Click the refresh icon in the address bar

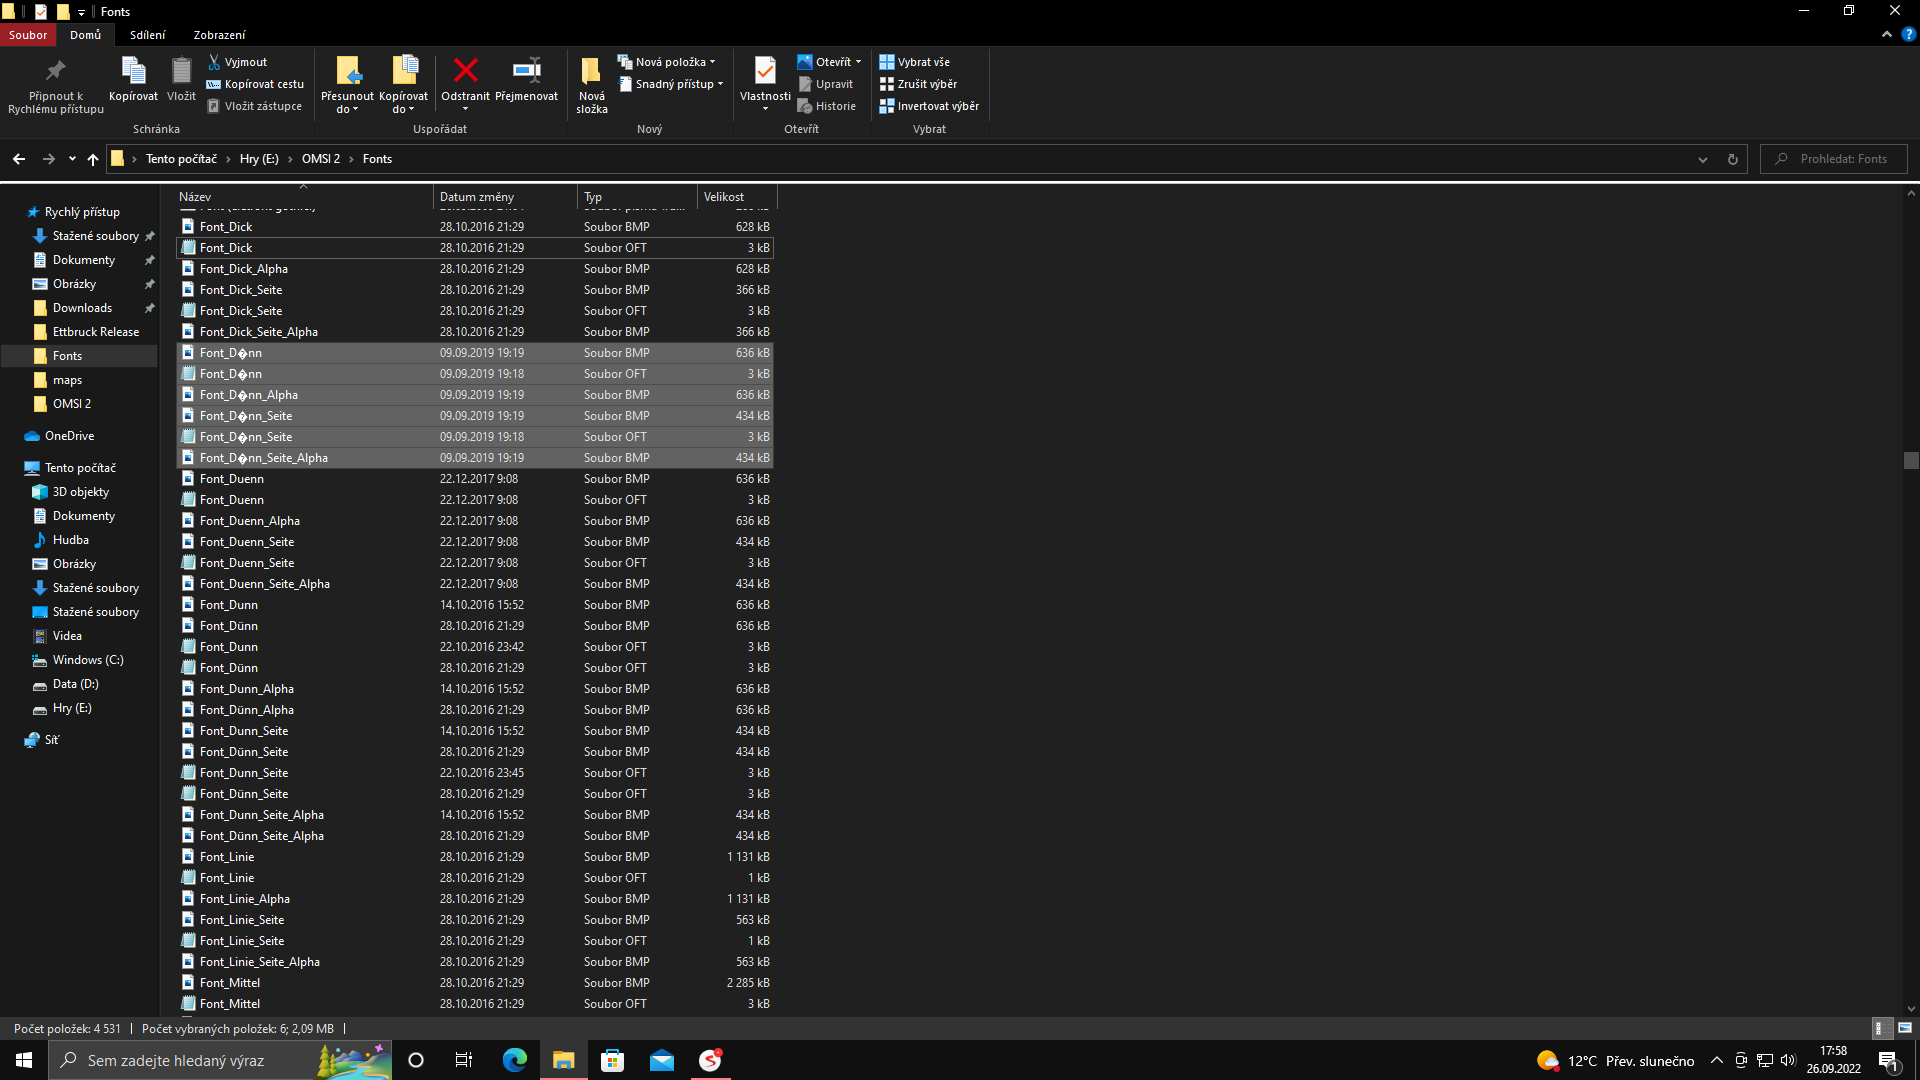click(1733, 159)
